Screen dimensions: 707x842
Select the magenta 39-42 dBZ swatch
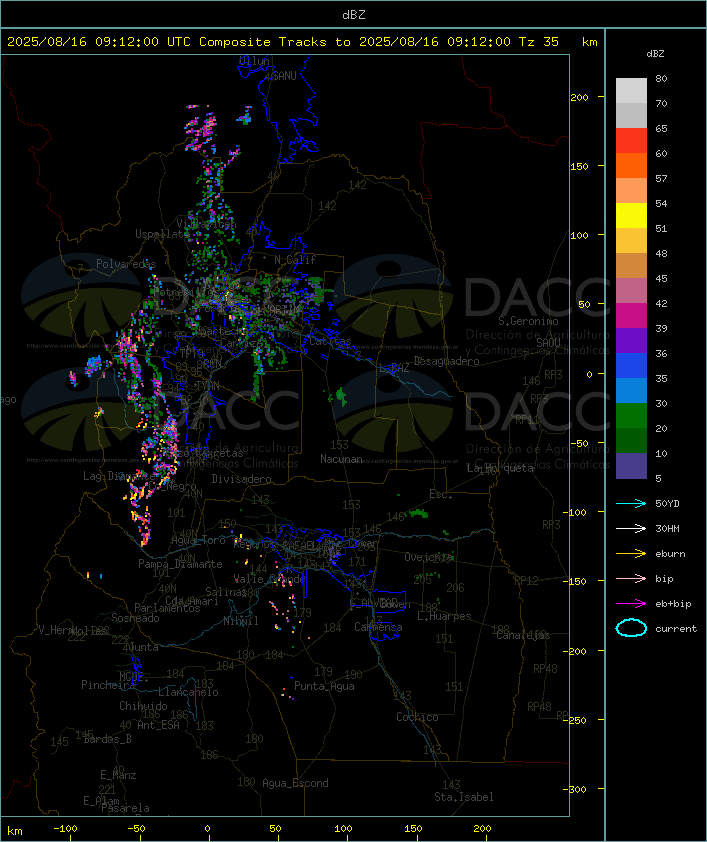tap(631, 315)
